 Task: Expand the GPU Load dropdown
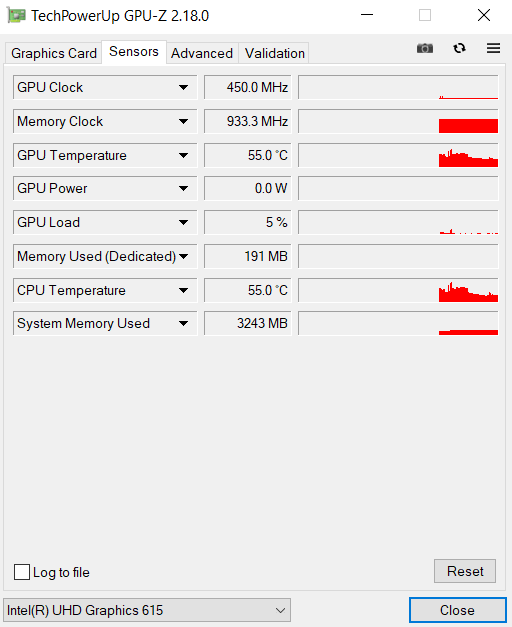pos(184,222)
